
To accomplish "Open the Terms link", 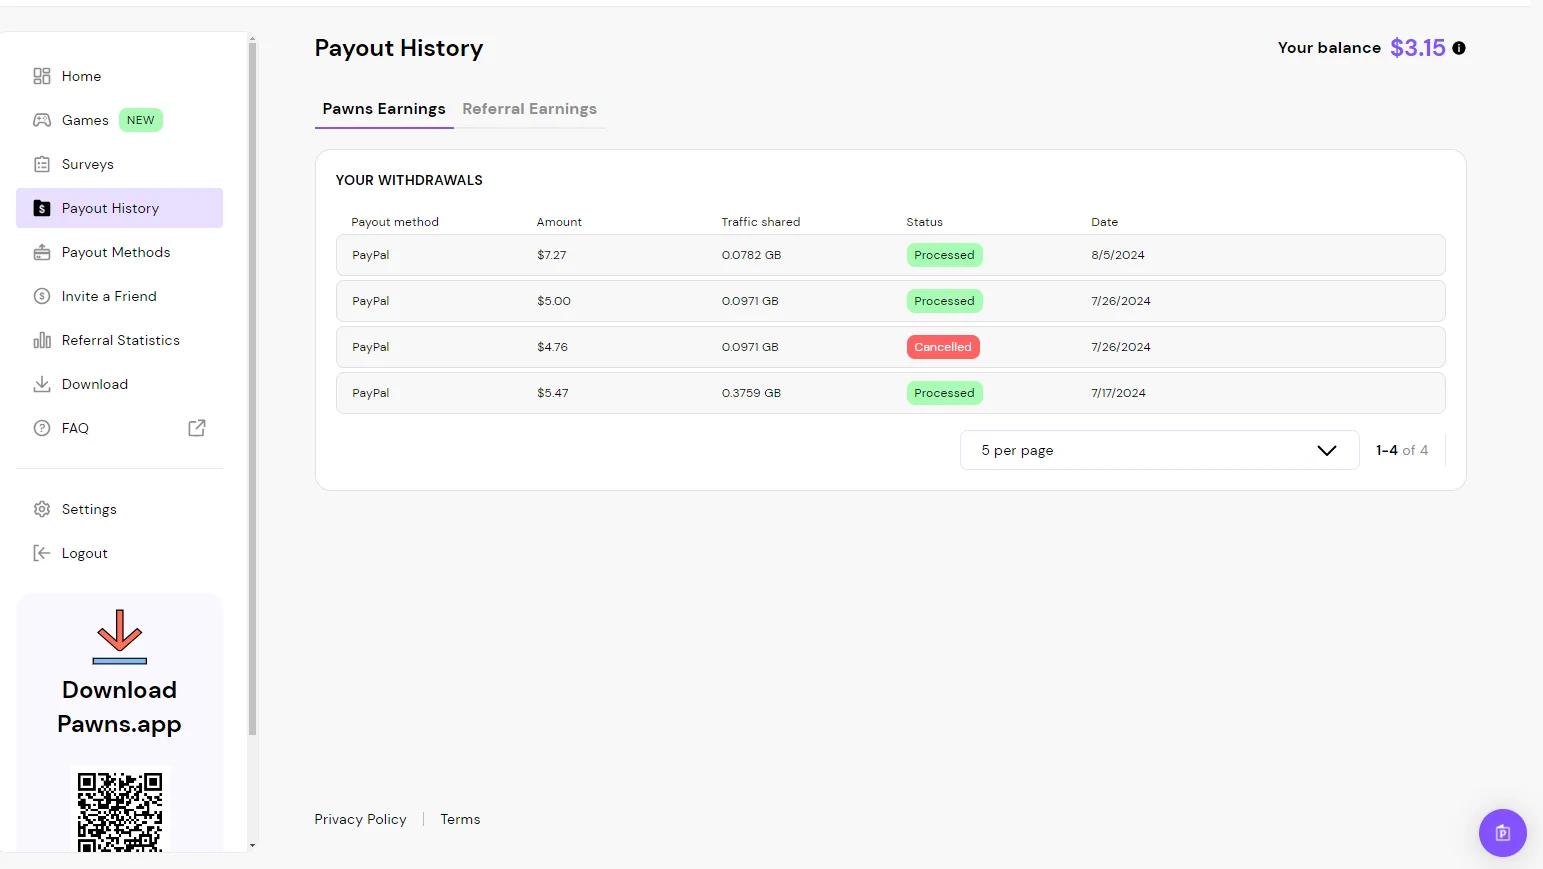I will tap(460, 819).
